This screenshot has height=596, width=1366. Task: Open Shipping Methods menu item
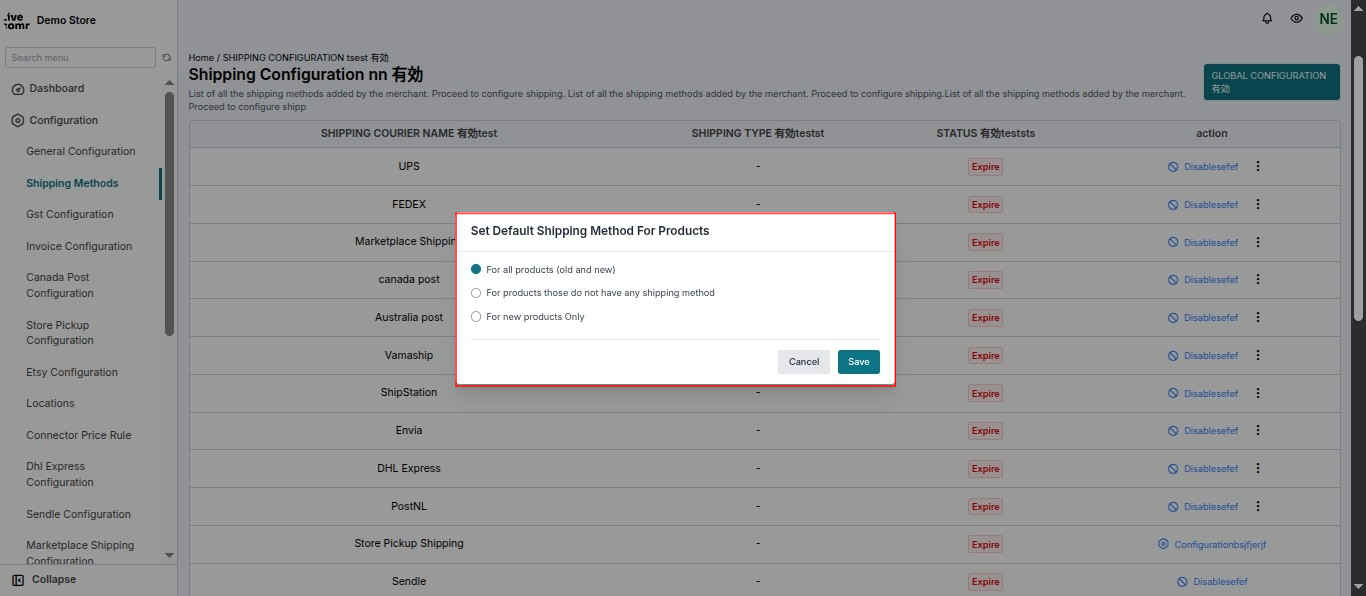click(x=72, y=183)
